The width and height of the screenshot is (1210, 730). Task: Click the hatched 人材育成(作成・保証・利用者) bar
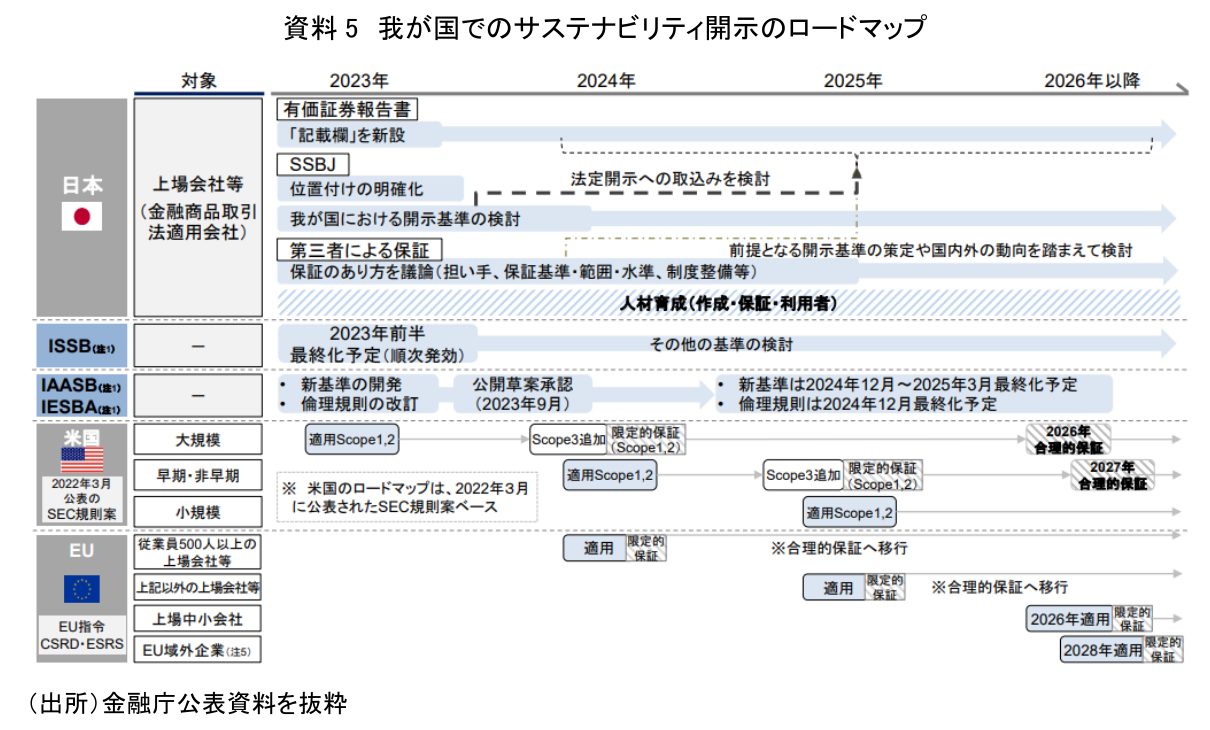pyautogui.click(x=728, y=302)
